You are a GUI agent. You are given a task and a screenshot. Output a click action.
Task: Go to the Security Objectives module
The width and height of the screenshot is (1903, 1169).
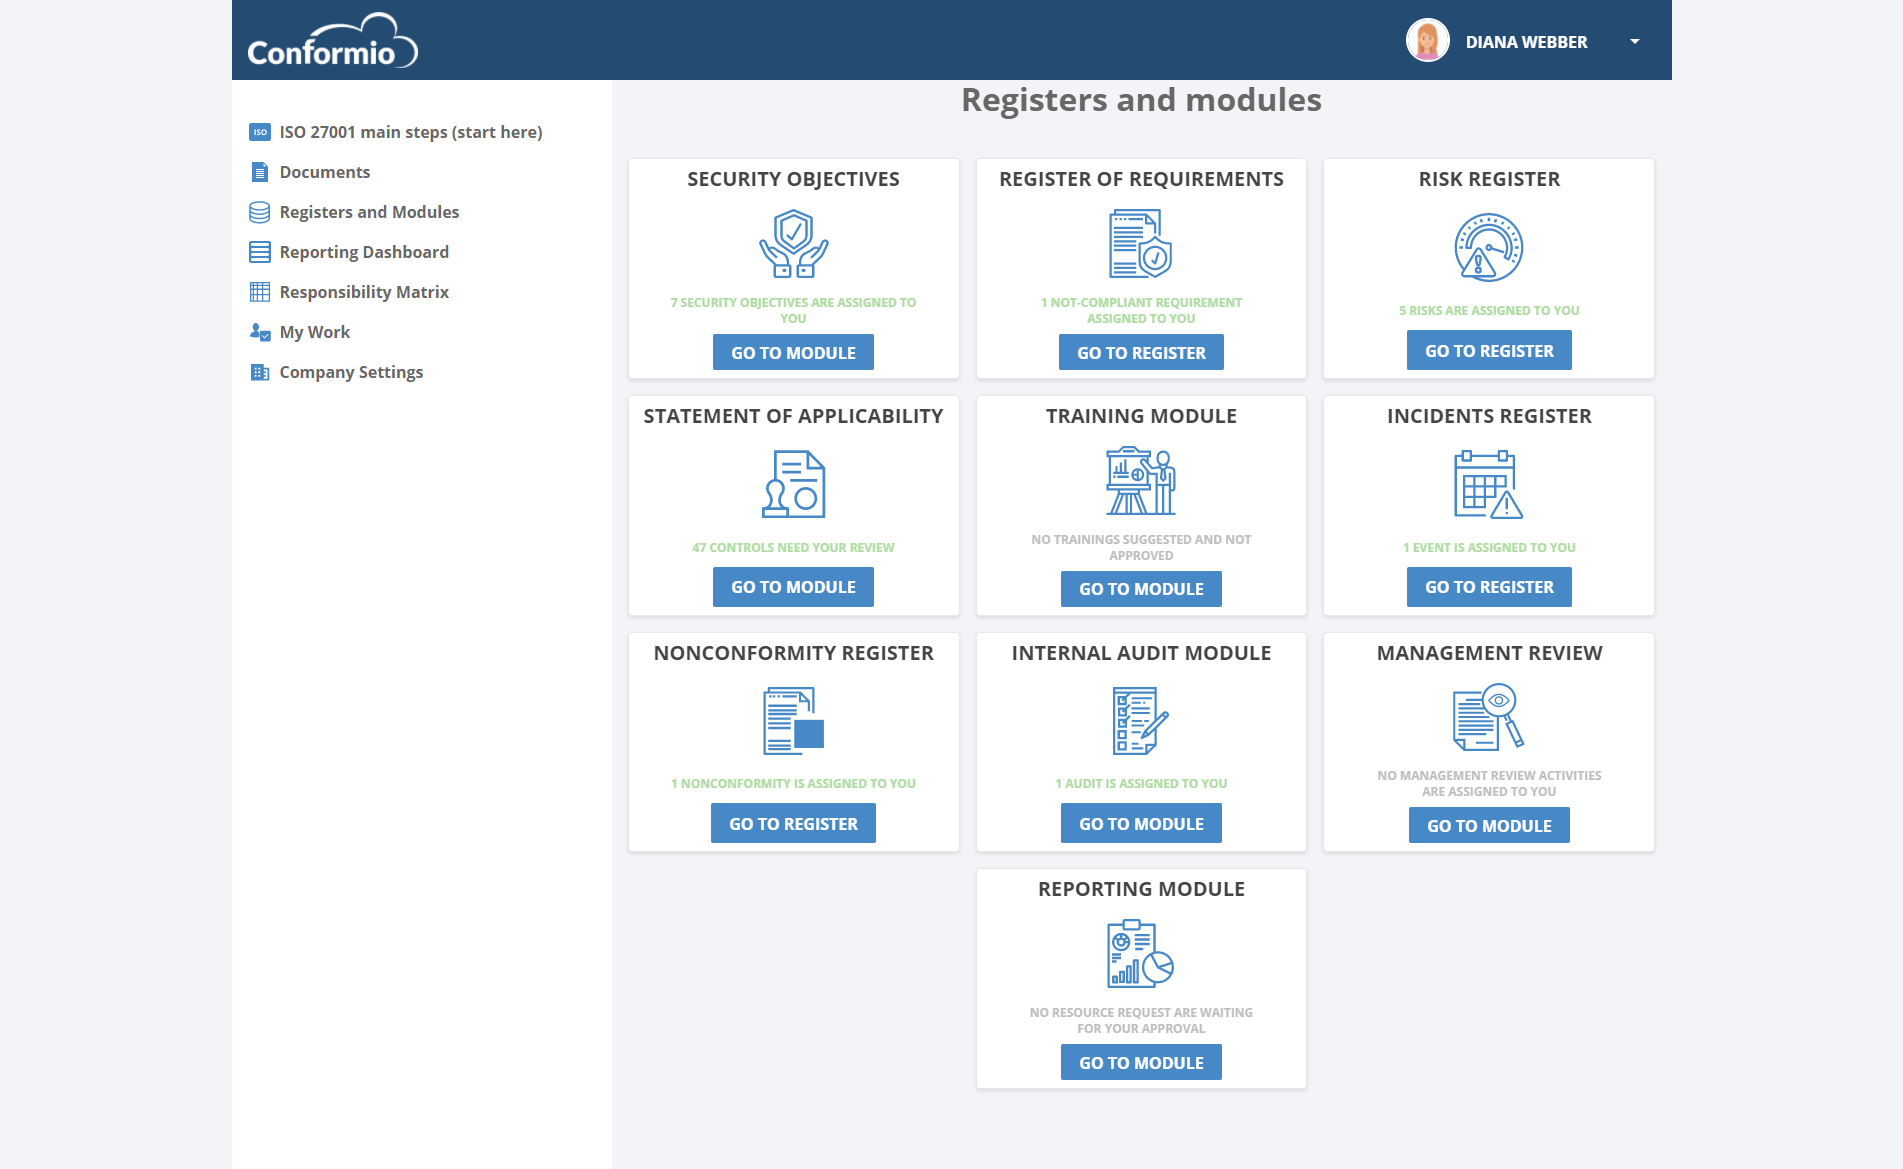click(793, 352)
